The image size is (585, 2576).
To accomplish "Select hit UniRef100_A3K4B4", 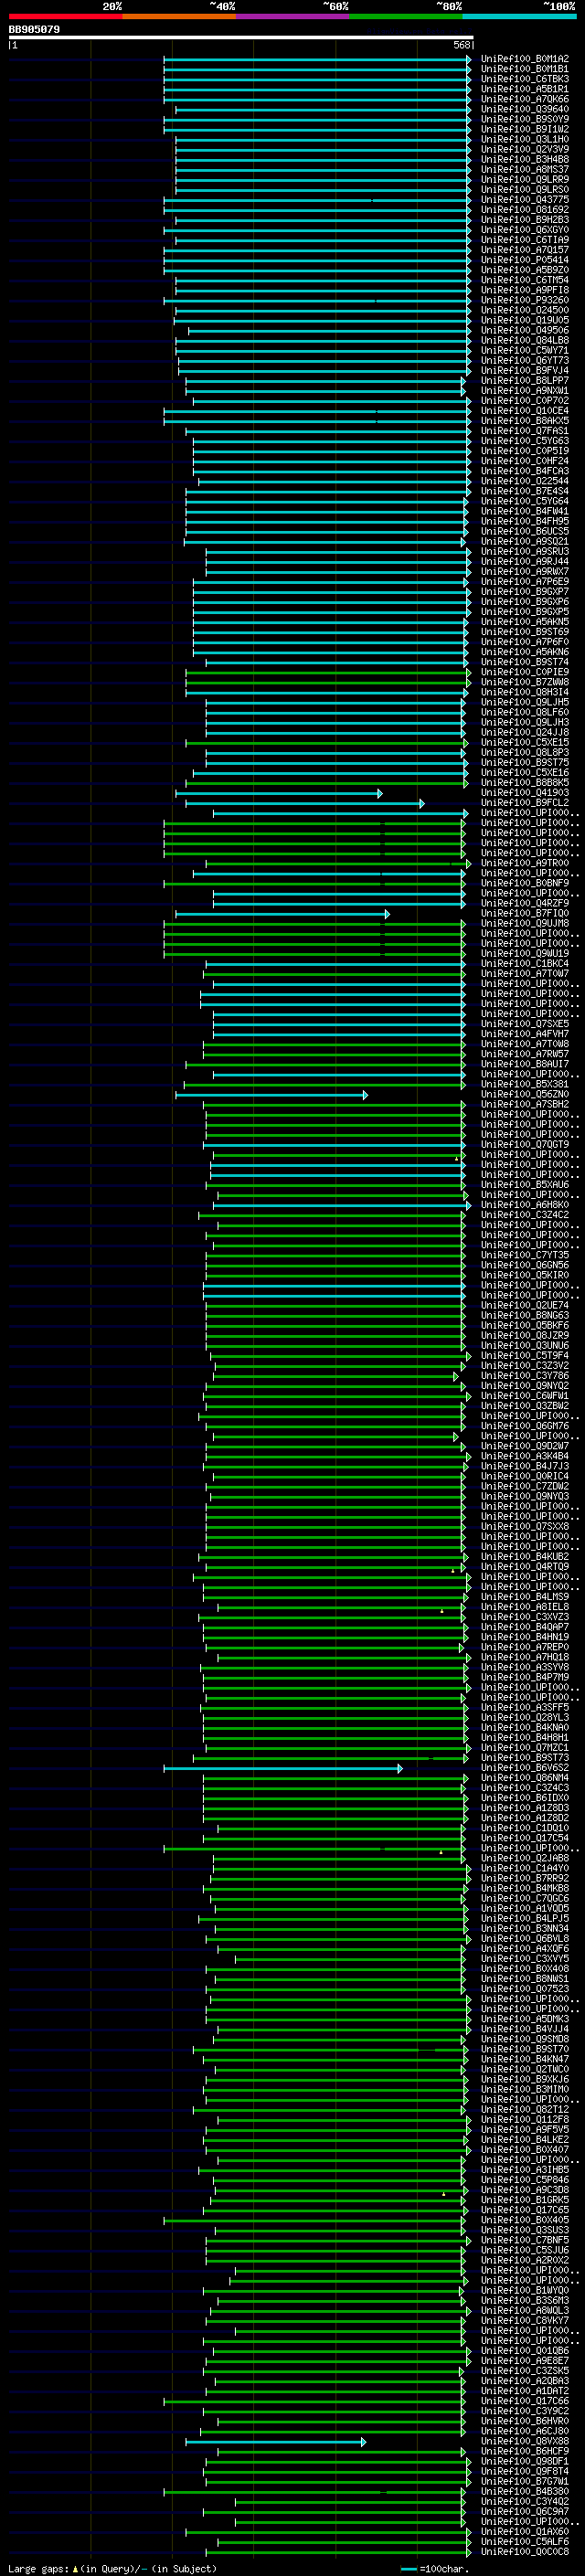I will click(525, 1456).
